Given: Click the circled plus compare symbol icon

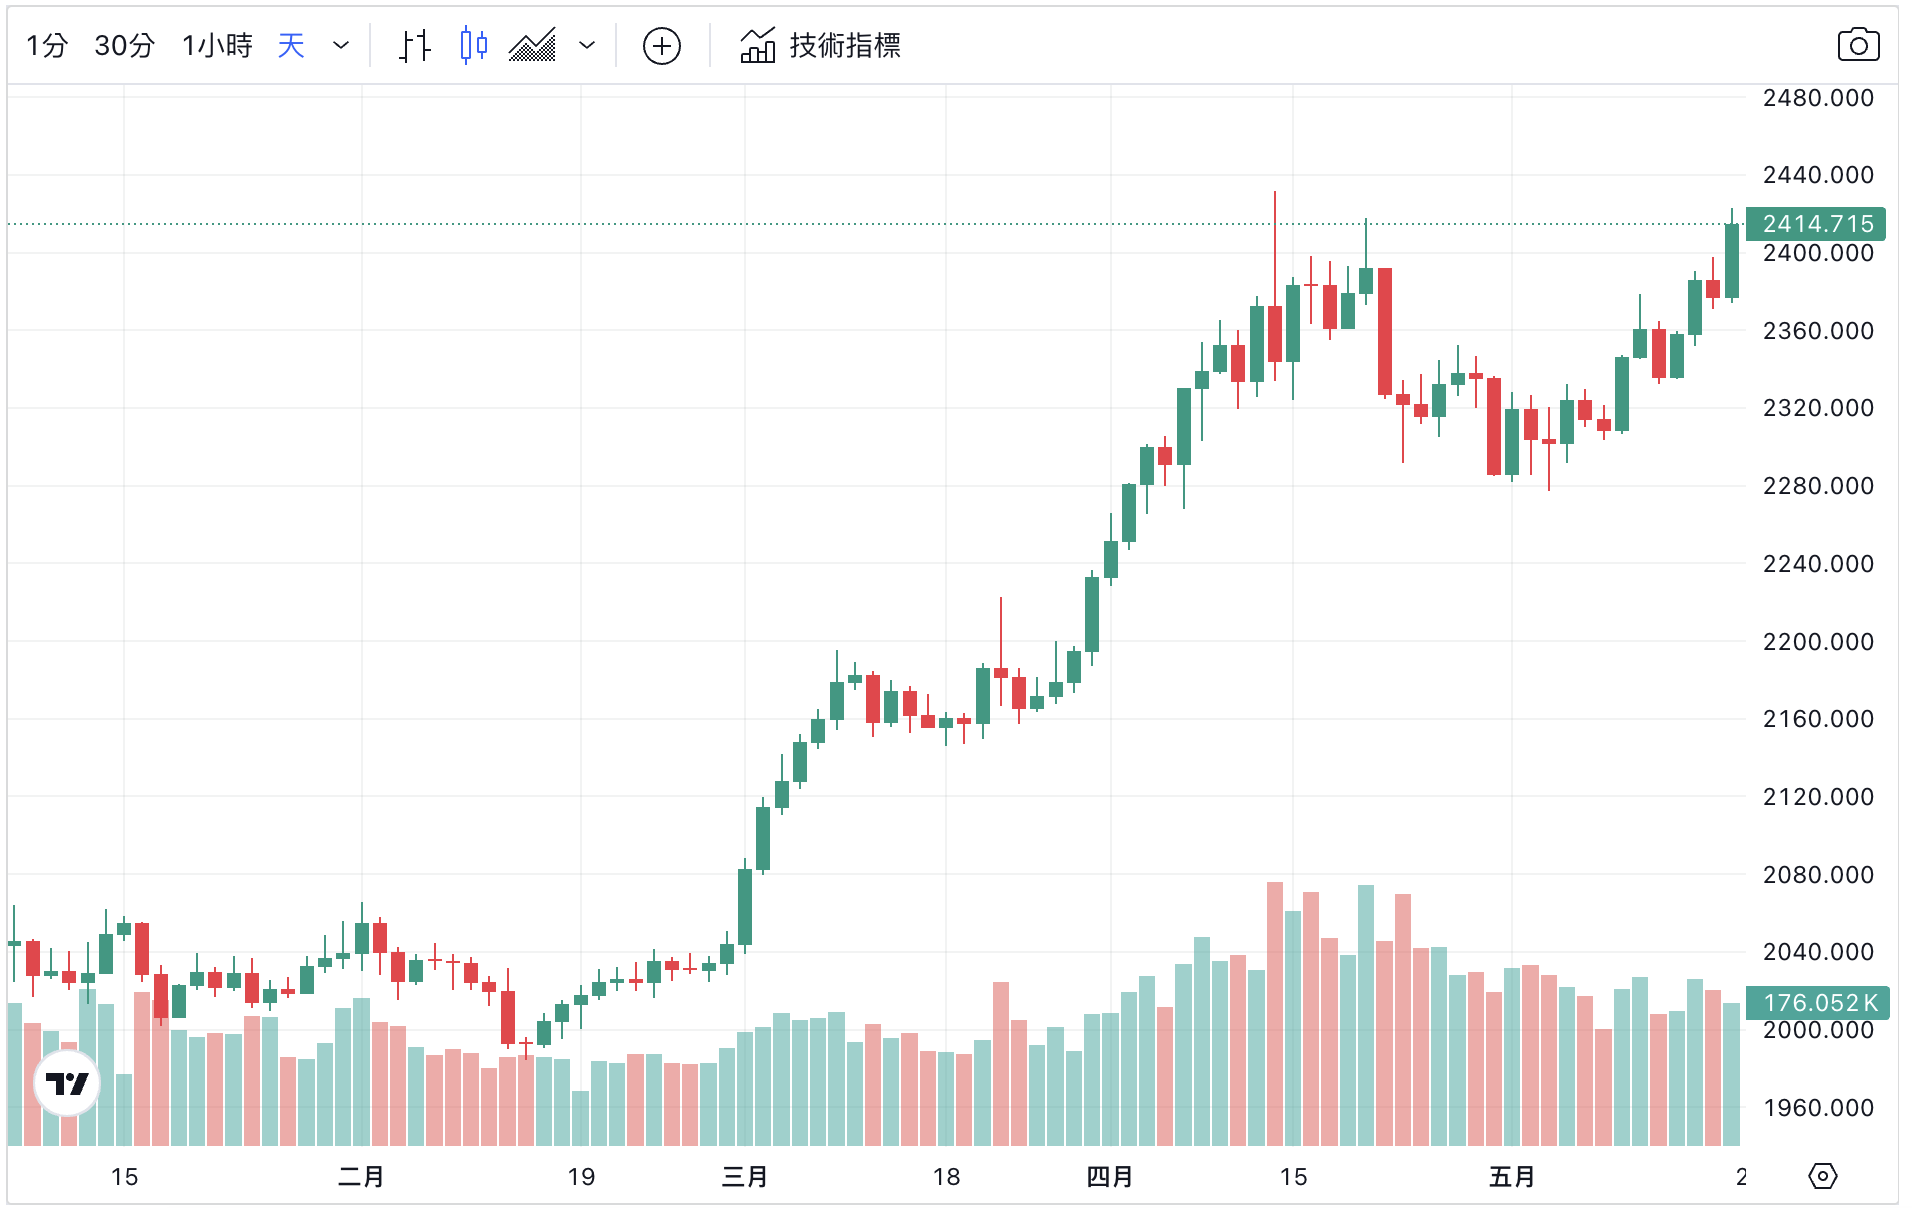Looking at the screenshot, I should tap(662, 46).
